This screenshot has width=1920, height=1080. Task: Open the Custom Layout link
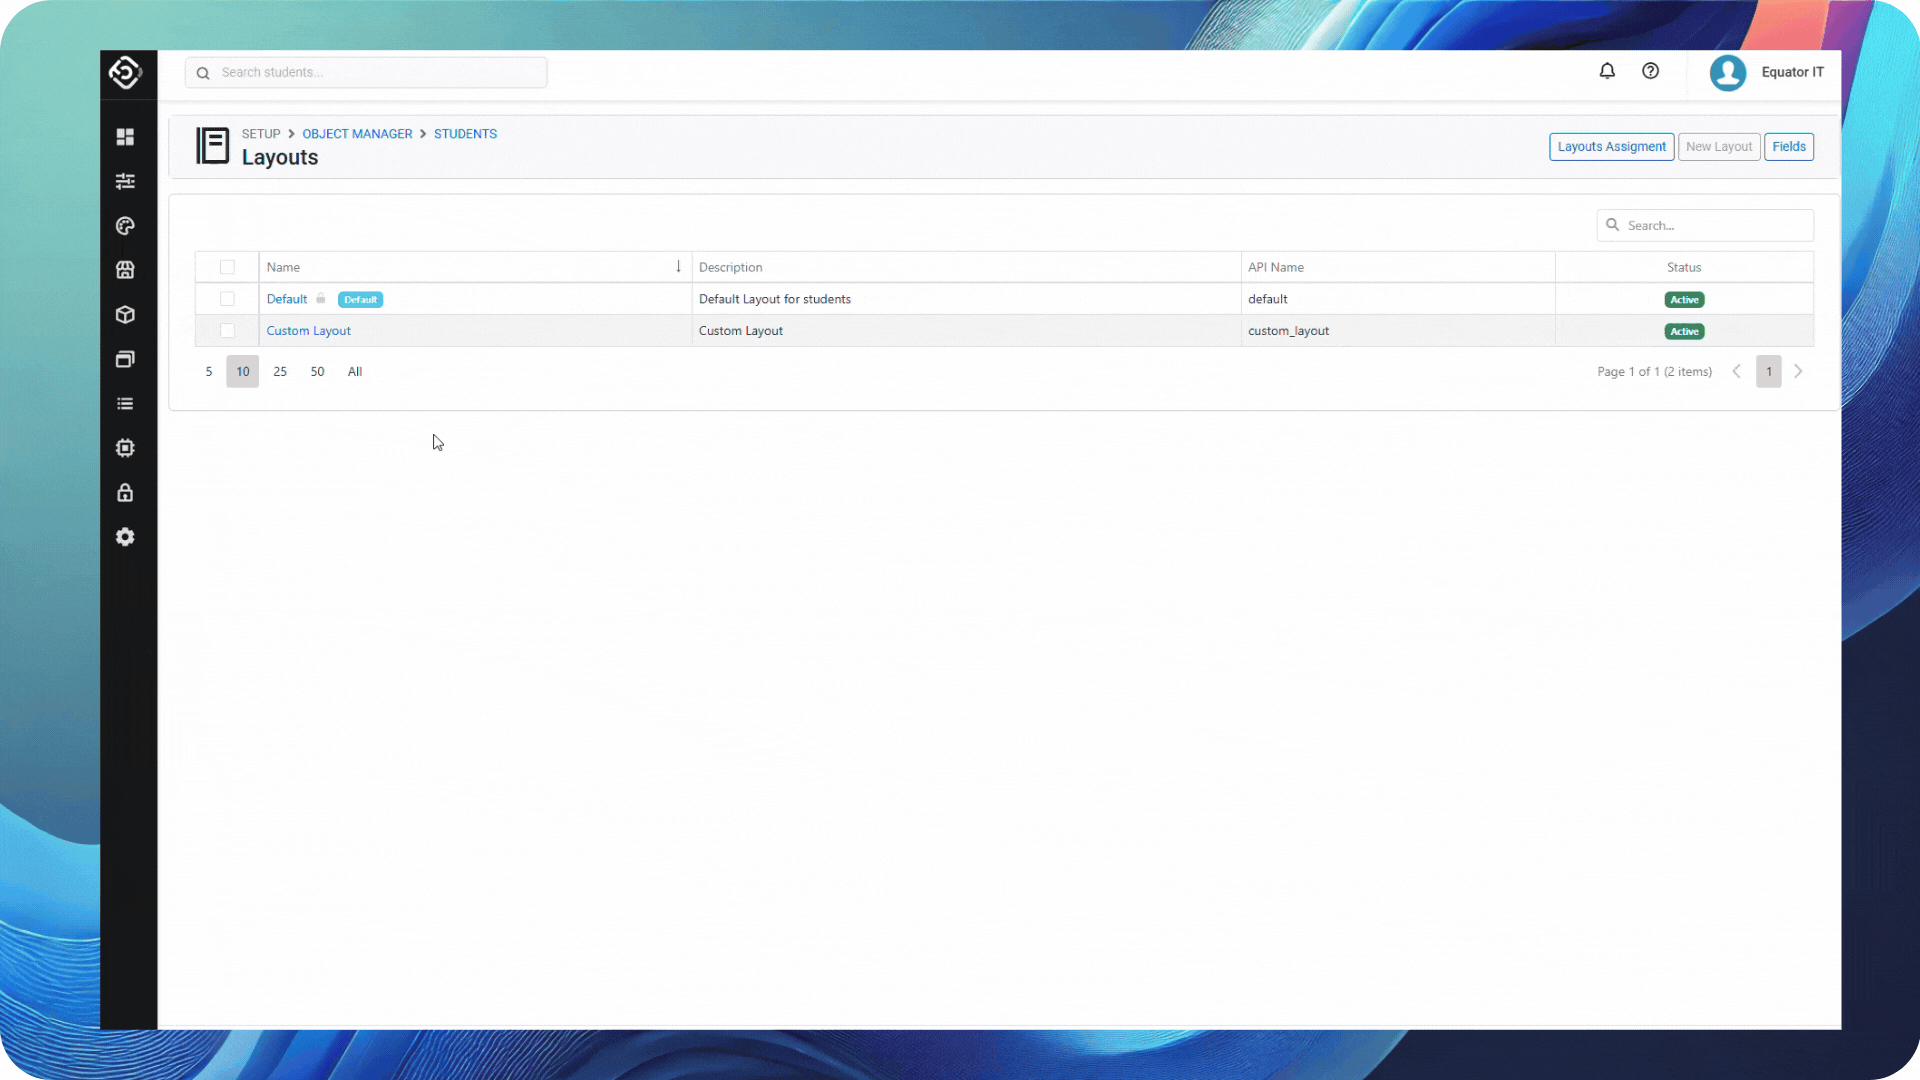click(307, 330)
